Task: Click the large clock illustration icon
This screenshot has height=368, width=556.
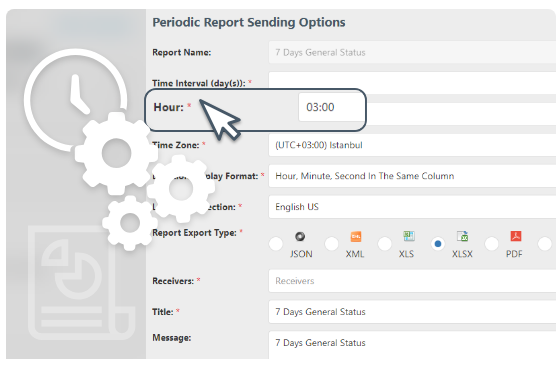Action: click(x=76, y=100)
